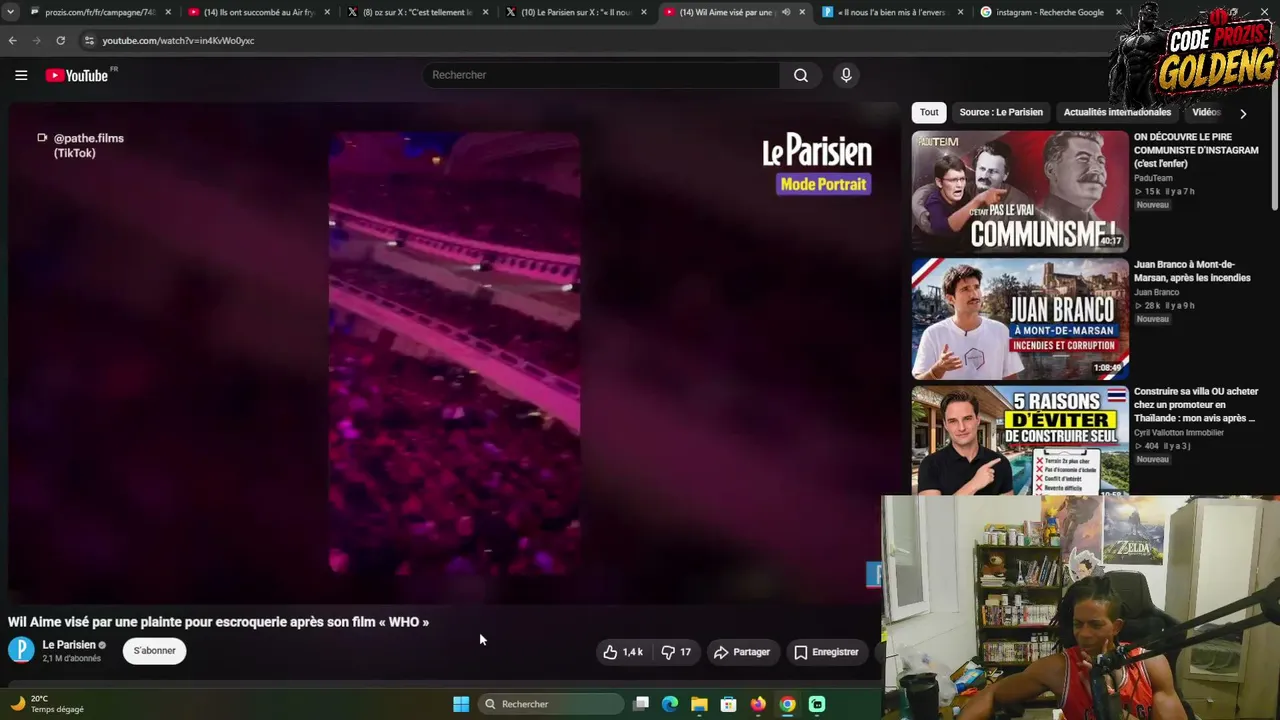
Task: Open the Le Parisien channel name link
Action: coord(69,645)
